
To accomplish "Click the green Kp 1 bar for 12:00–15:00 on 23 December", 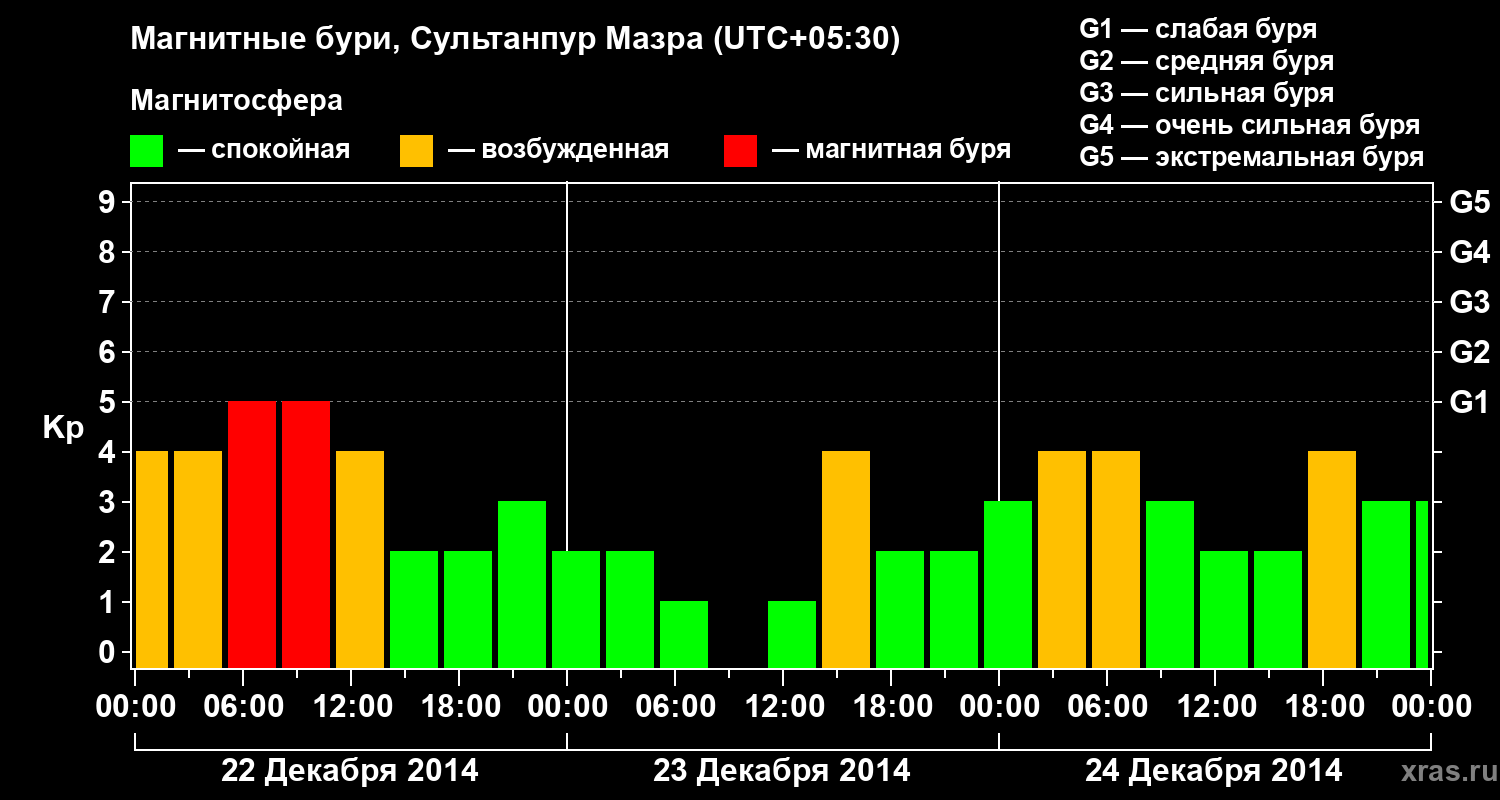I will coord(792,634).
